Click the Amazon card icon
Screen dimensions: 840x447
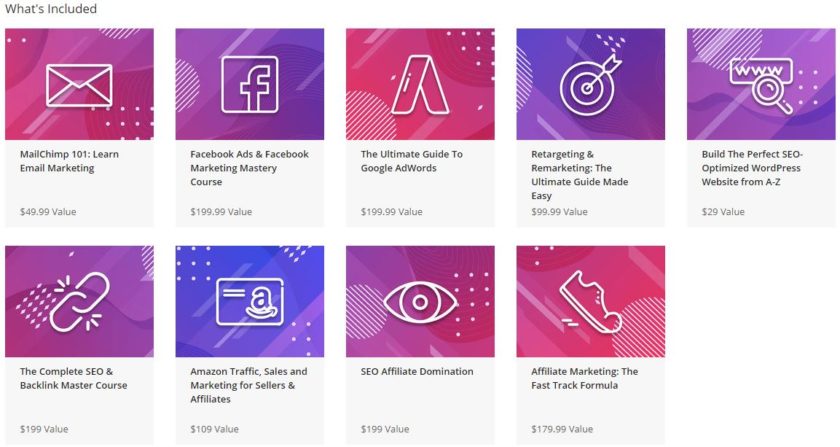[250, 302]
